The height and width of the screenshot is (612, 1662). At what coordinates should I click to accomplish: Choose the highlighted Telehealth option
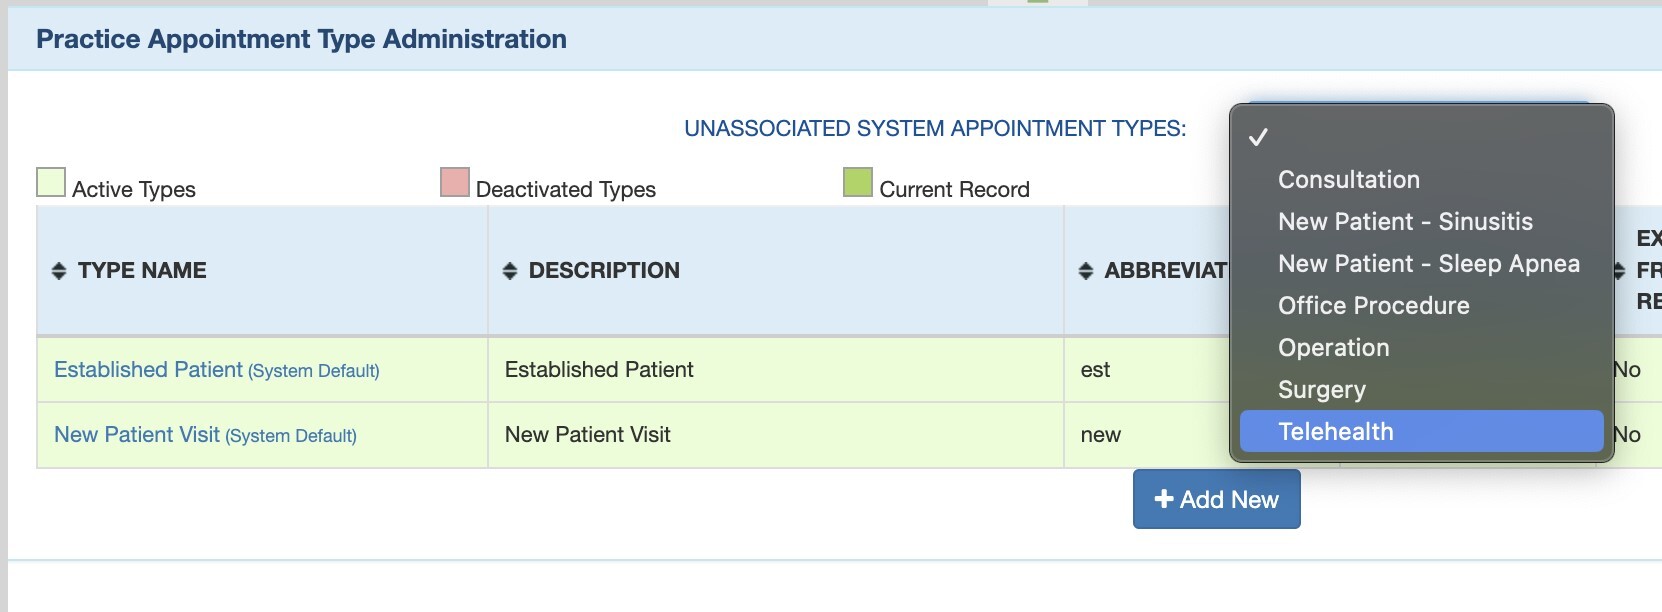tap(1335, 432)
